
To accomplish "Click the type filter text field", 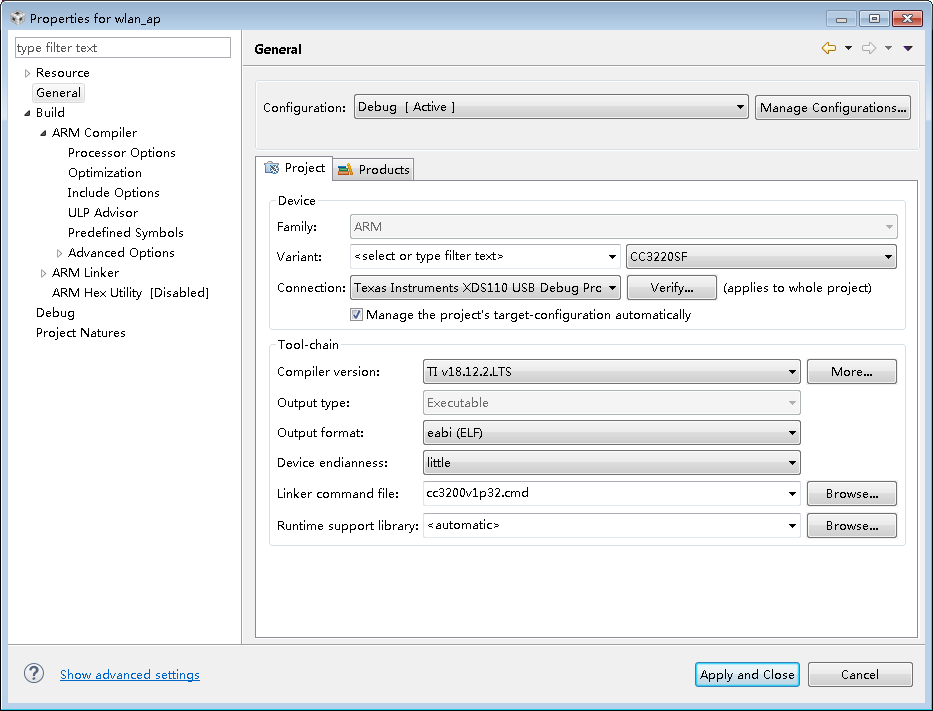I will (123, 48).
